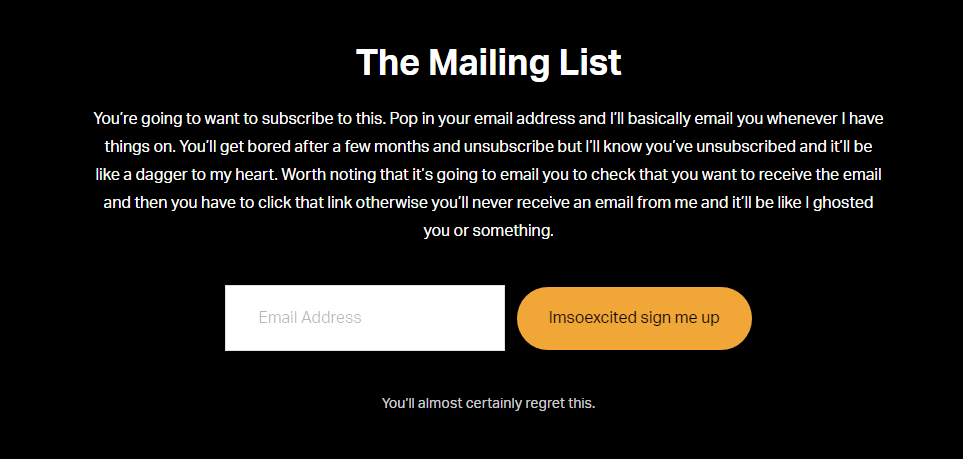The width and height of the screenshot is (963, 459).
Task: Click the line starting "and then you have to click"
Action: (488, 202)
